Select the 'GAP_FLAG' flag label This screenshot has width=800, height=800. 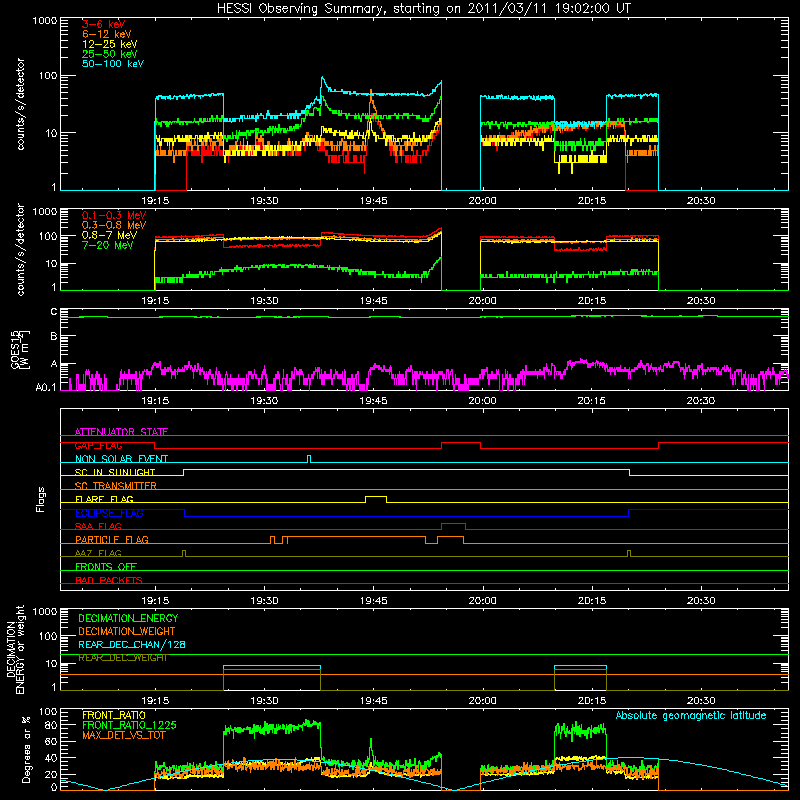tap(98, 445)
